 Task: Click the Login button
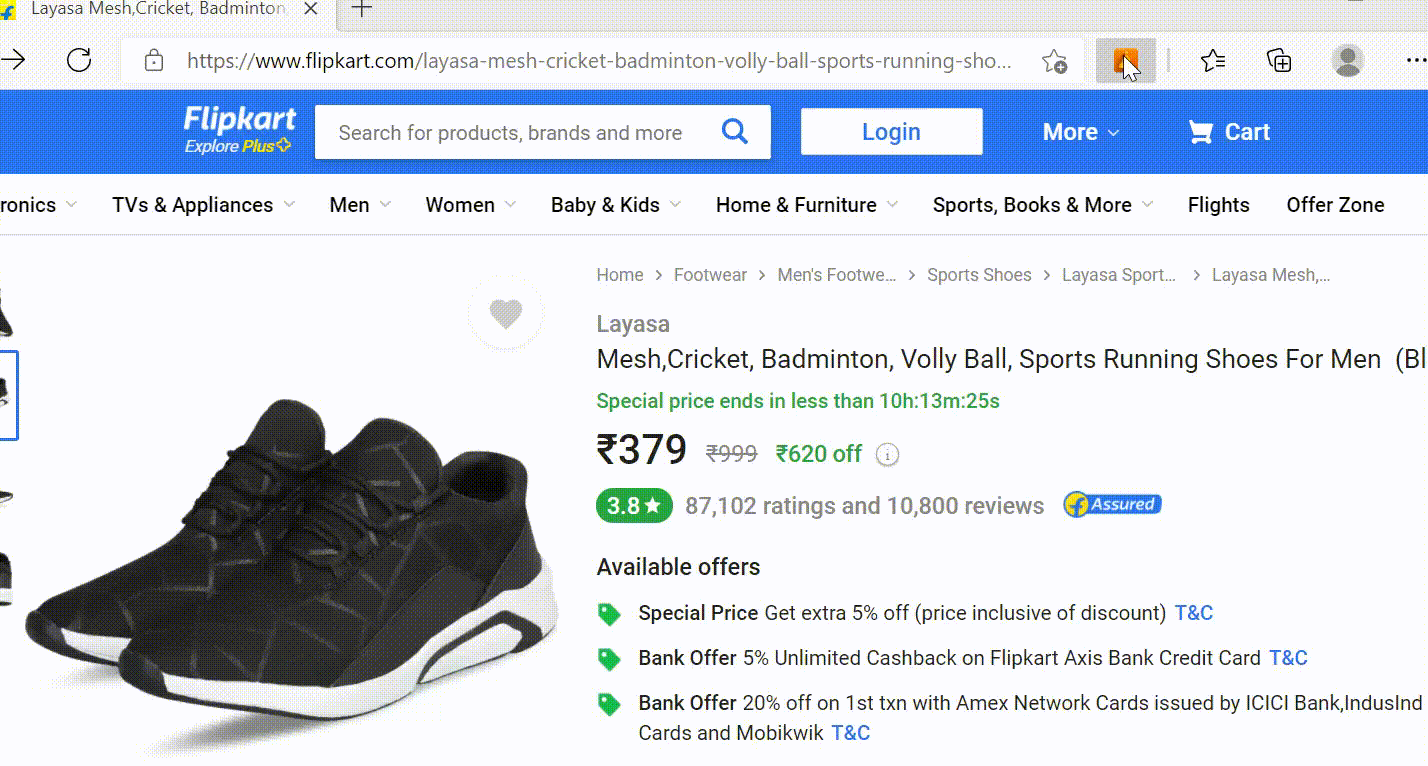click(890, 131)
